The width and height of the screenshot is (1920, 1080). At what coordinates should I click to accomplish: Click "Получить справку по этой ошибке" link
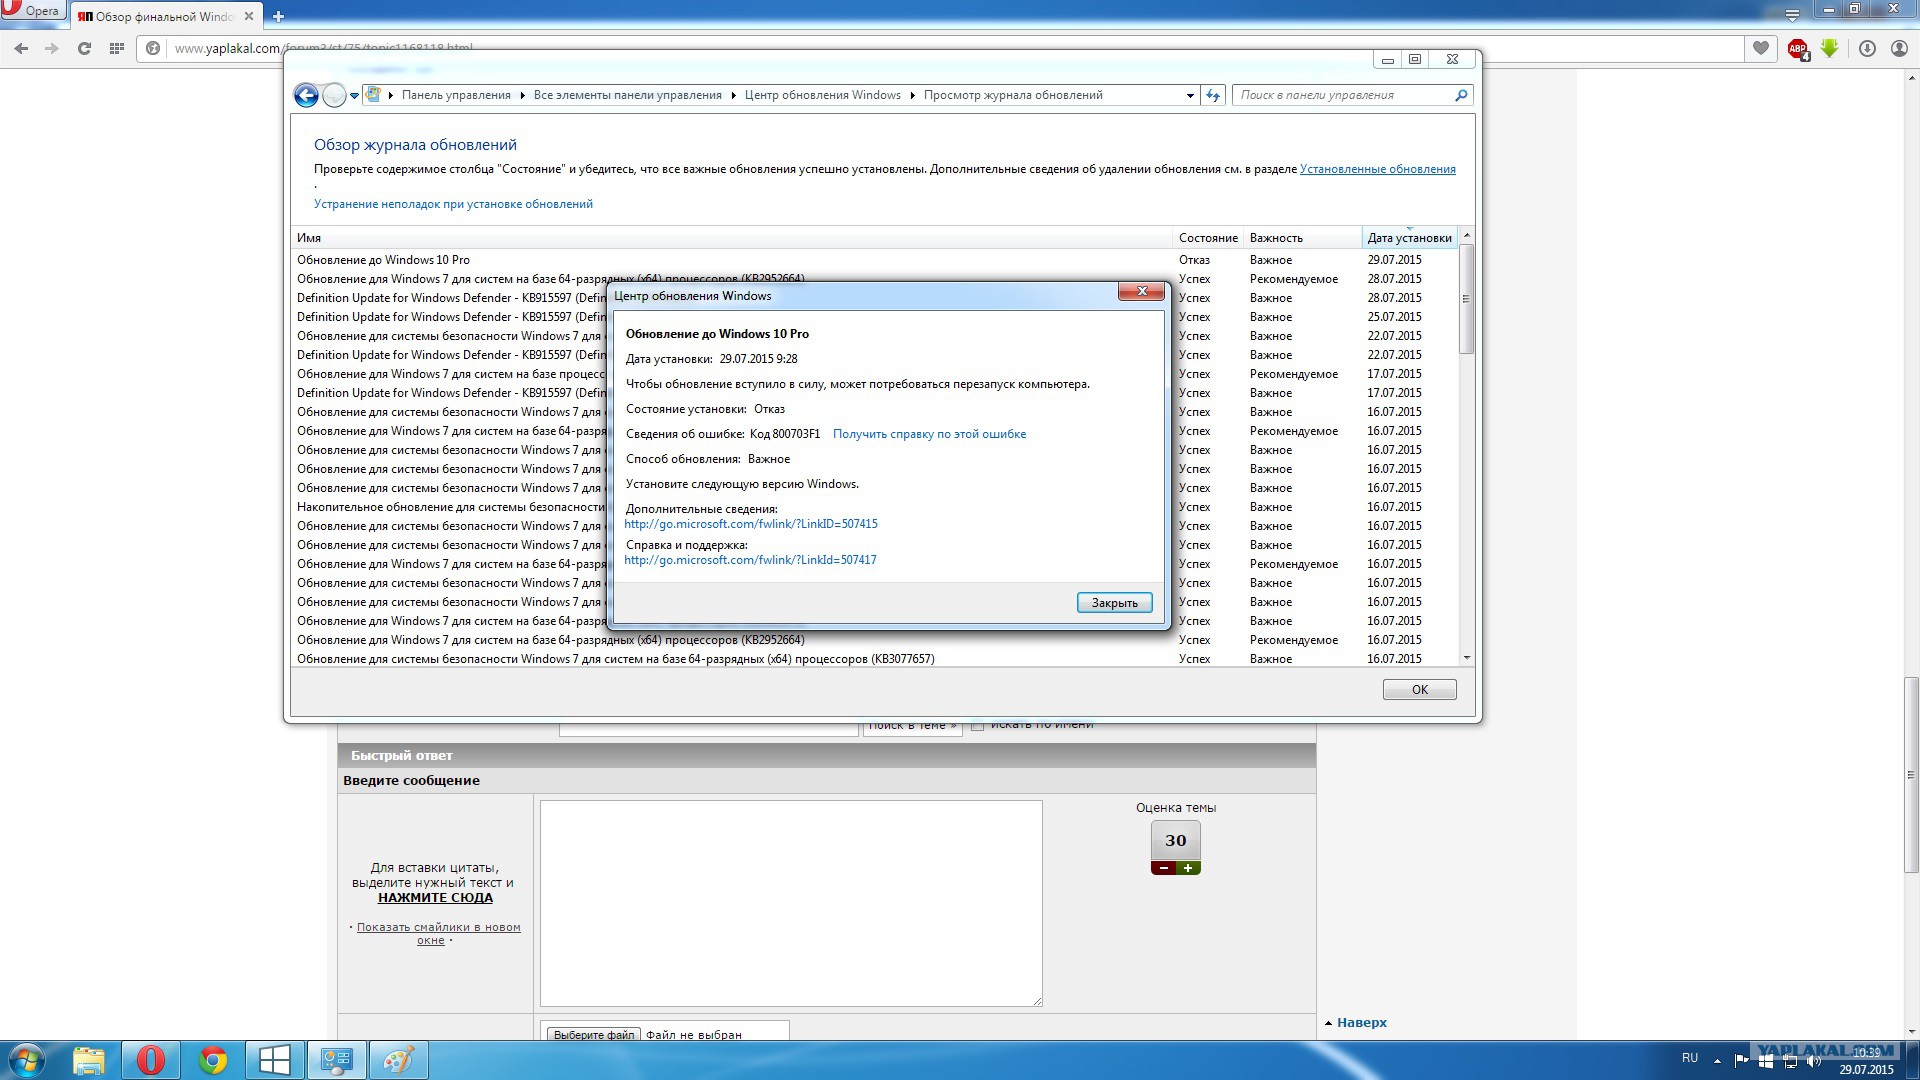click(929, 434)
